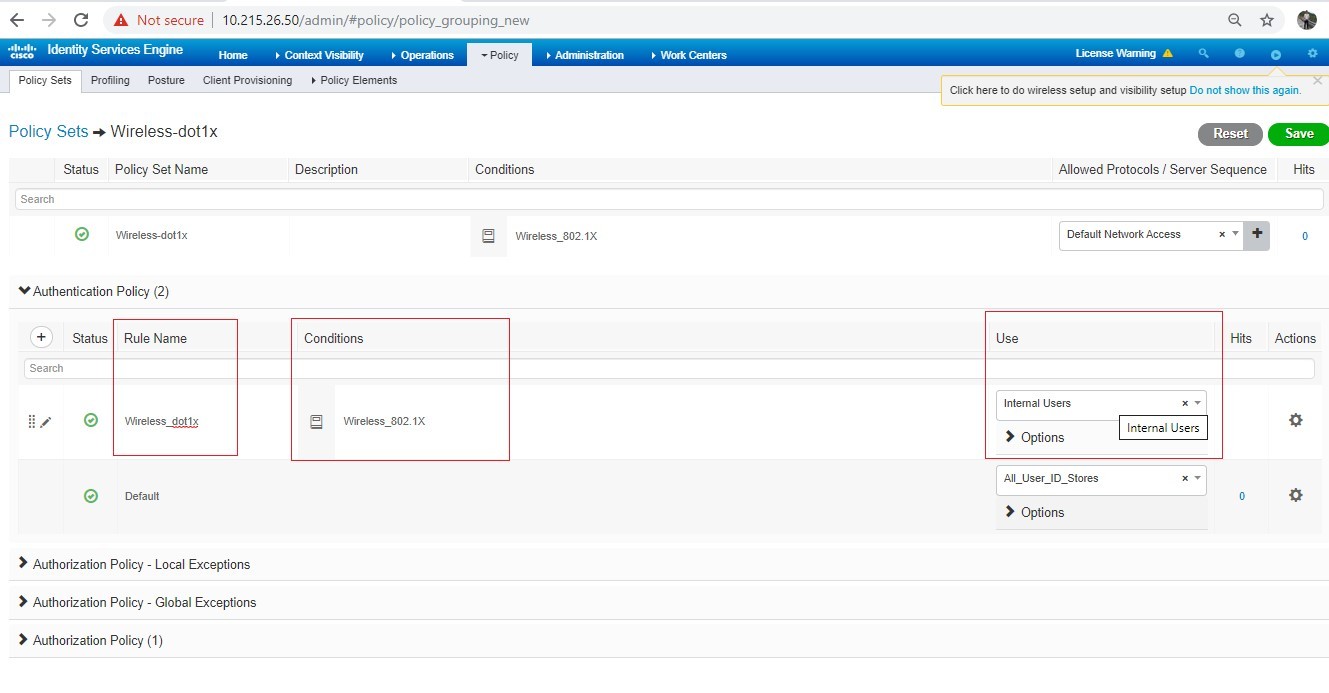This screenshot has width=1329, height=693.
Task: Open the Policy Elements submenu
Action: (x=354, y=80)
